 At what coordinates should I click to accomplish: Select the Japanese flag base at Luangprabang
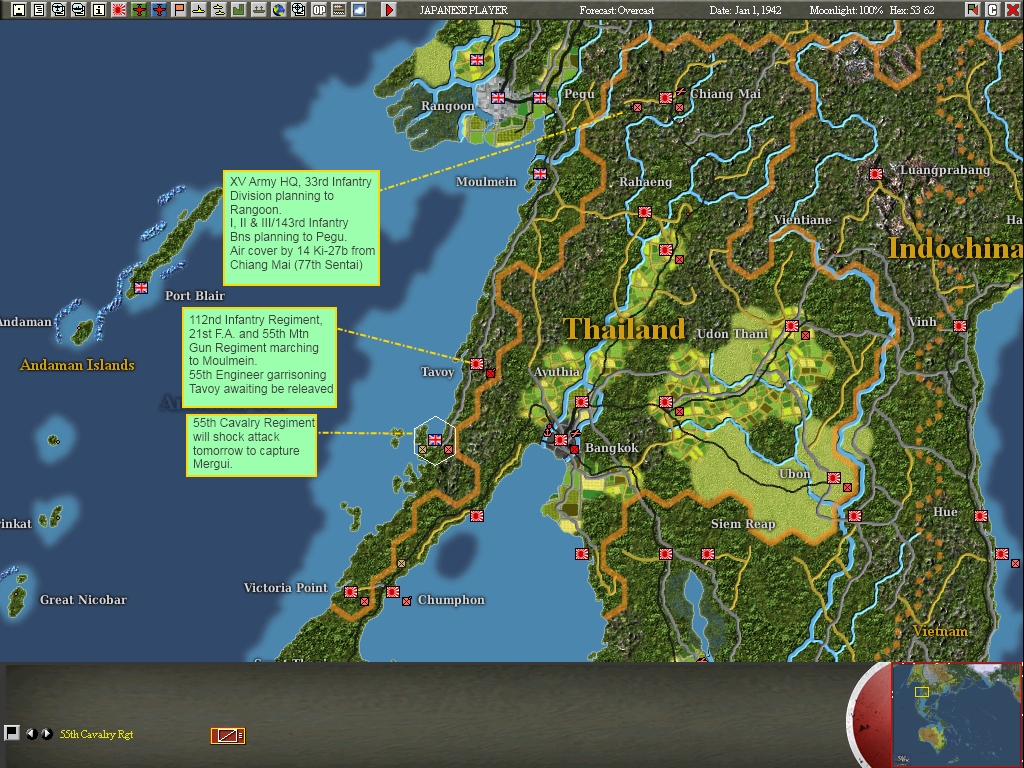pyautogui.click(x=876, y=174)
